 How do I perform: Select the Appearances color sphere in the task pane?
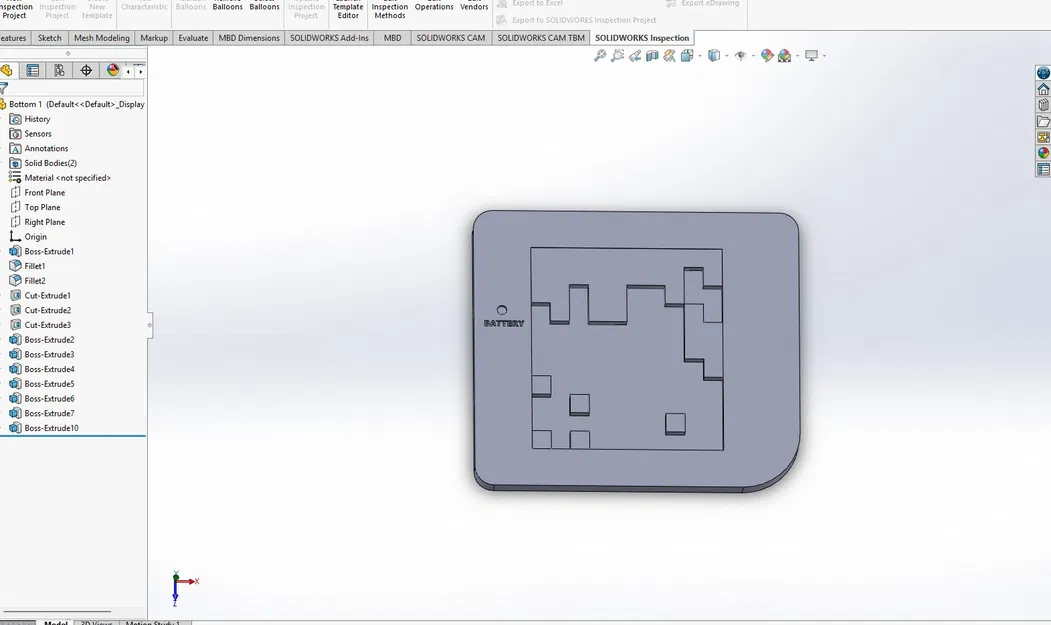tap(1043, 152)
